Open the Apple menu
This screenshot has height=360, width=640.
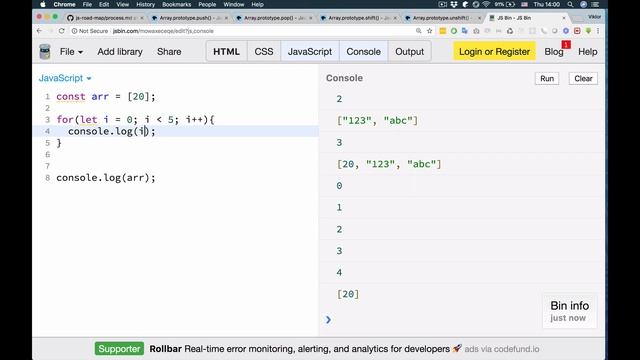43,4
